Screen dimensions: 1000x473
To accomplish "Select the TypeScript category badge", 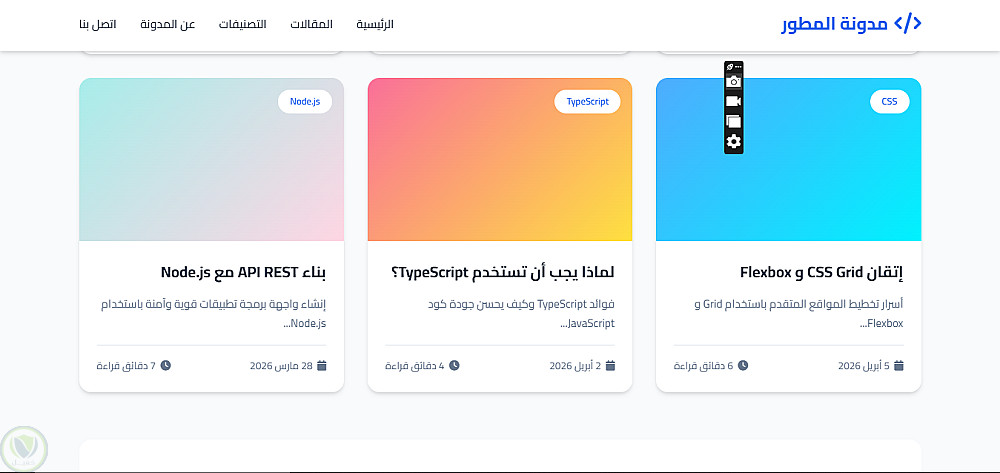I will (587, 101).
